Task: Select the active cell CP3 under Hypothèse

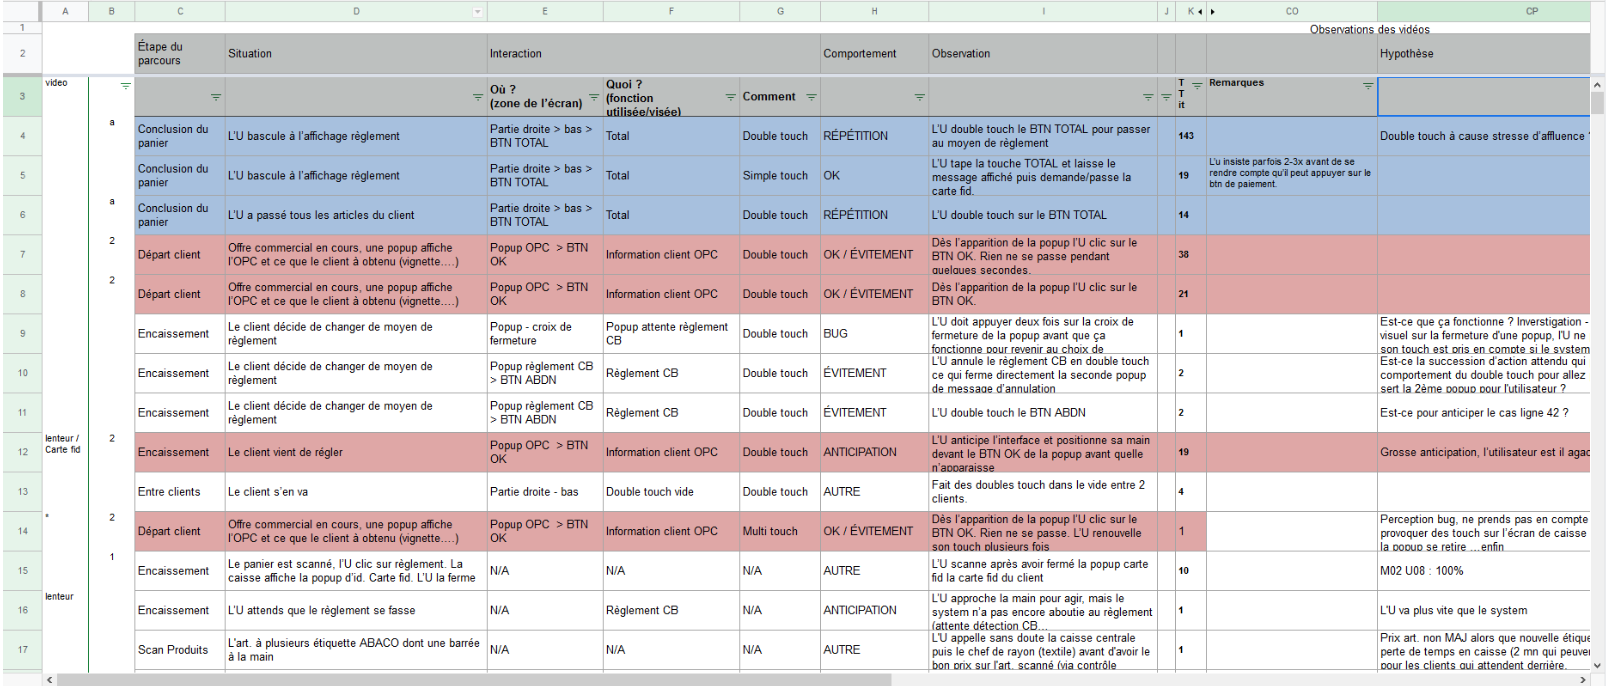Action: [1483, 97]
